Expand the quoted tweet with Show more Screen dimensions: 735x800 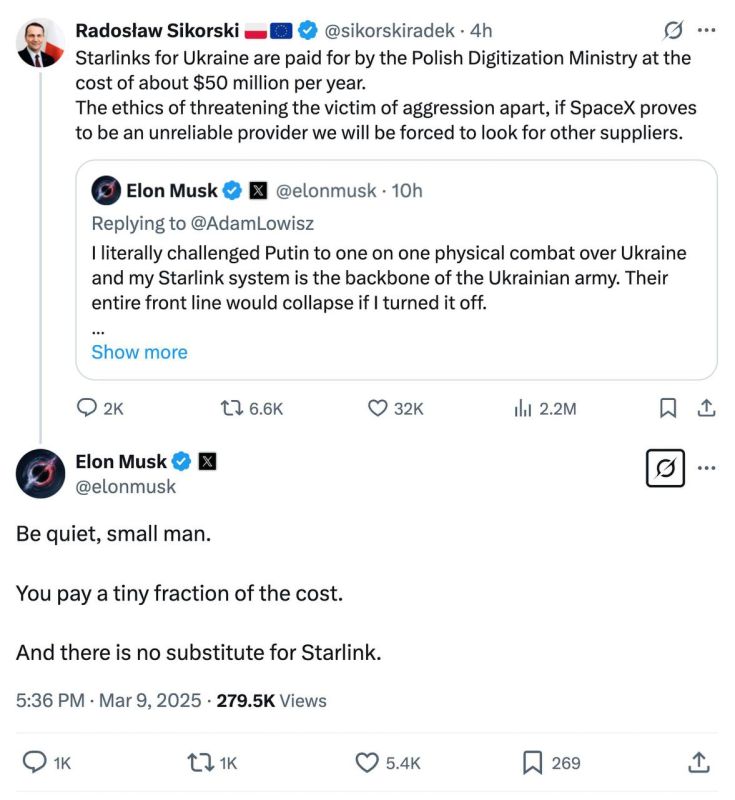[139, 352]
